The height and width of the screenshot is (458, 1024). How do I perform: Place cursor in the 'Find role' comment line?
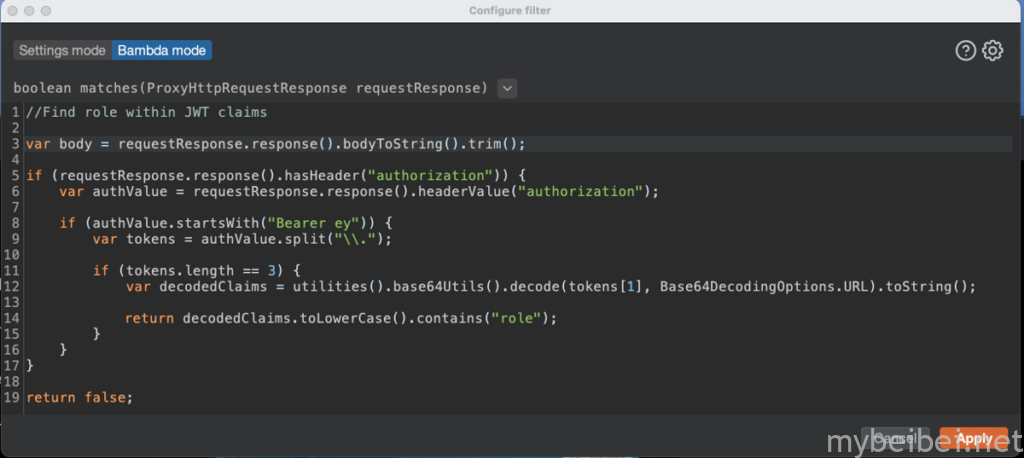click(147, 112)
